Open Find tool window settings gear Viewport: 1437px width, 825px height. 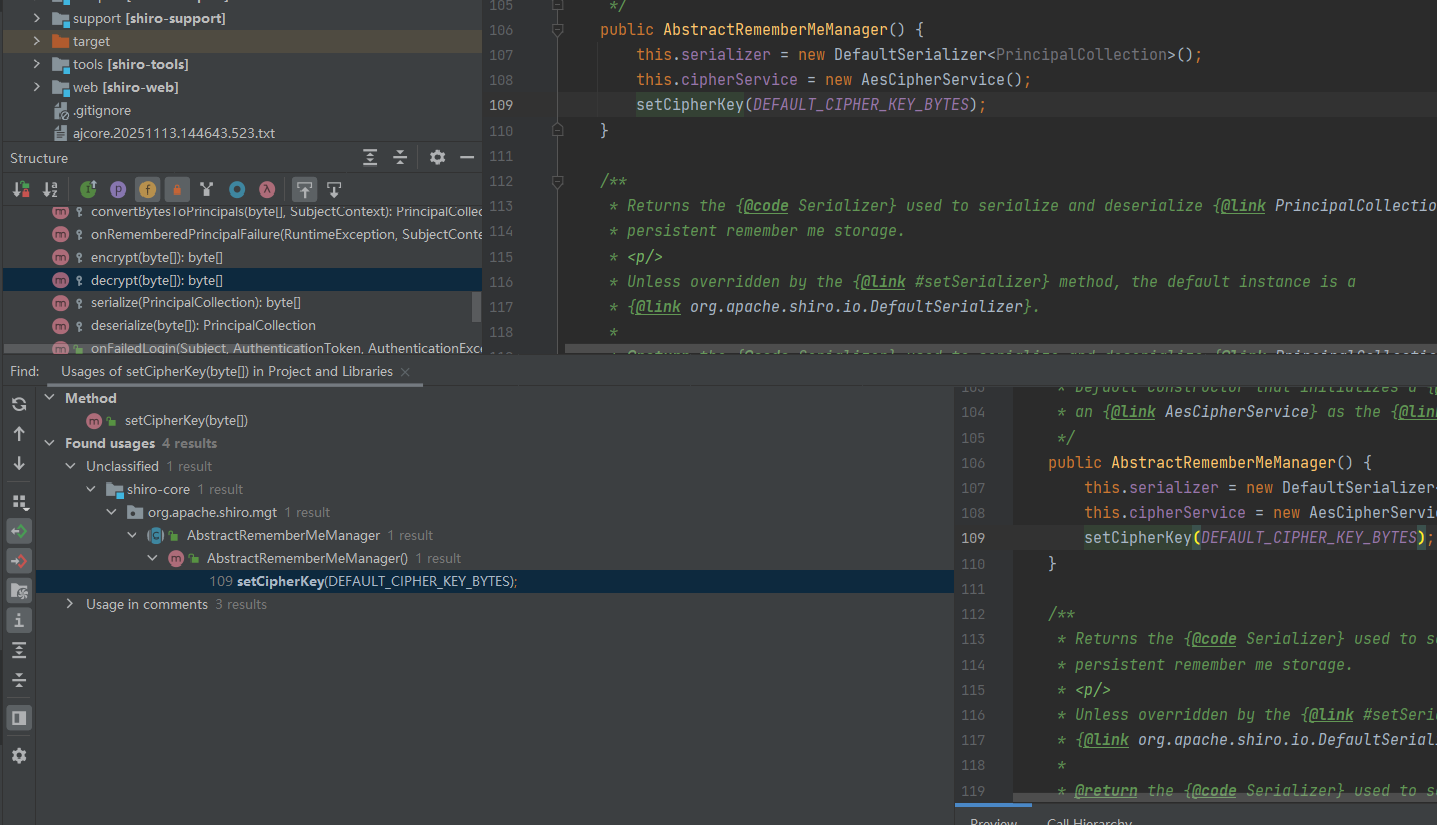tap(19, 756)
